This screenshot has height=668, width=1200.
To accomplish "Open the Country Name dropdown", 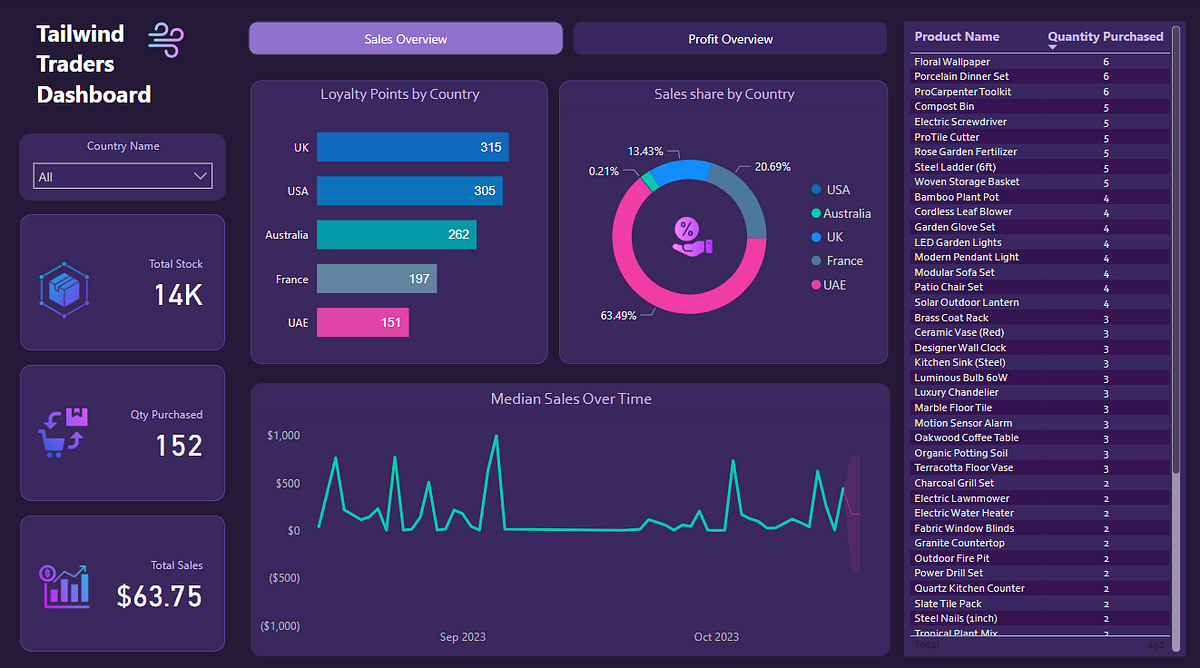I will (x=122, y=175).
